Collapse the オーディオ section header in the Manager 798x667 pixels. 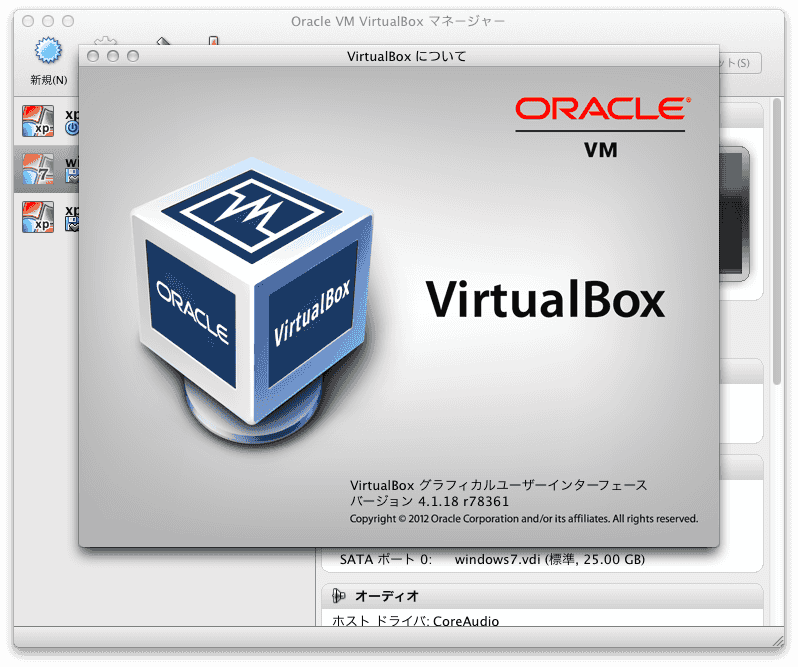pyautogui.click(x=542, y=596)
